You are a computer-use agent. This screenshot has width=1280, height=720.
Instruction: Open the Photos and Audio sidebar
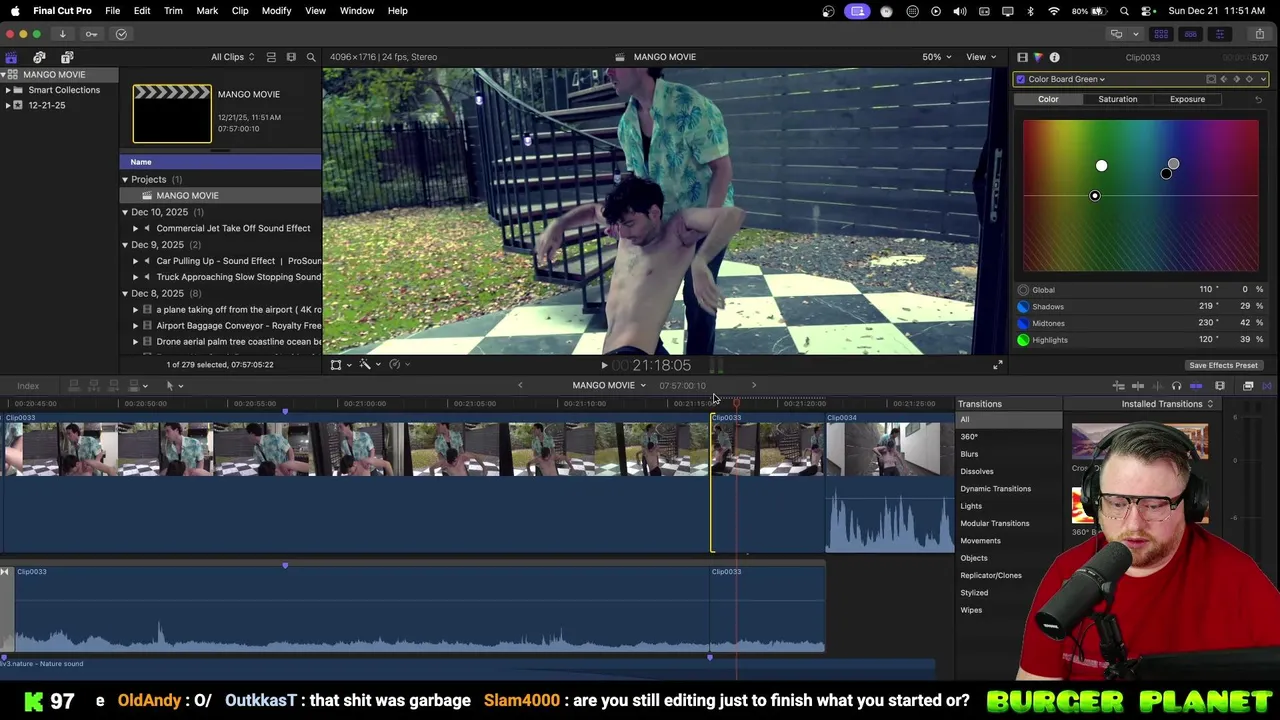39,57
